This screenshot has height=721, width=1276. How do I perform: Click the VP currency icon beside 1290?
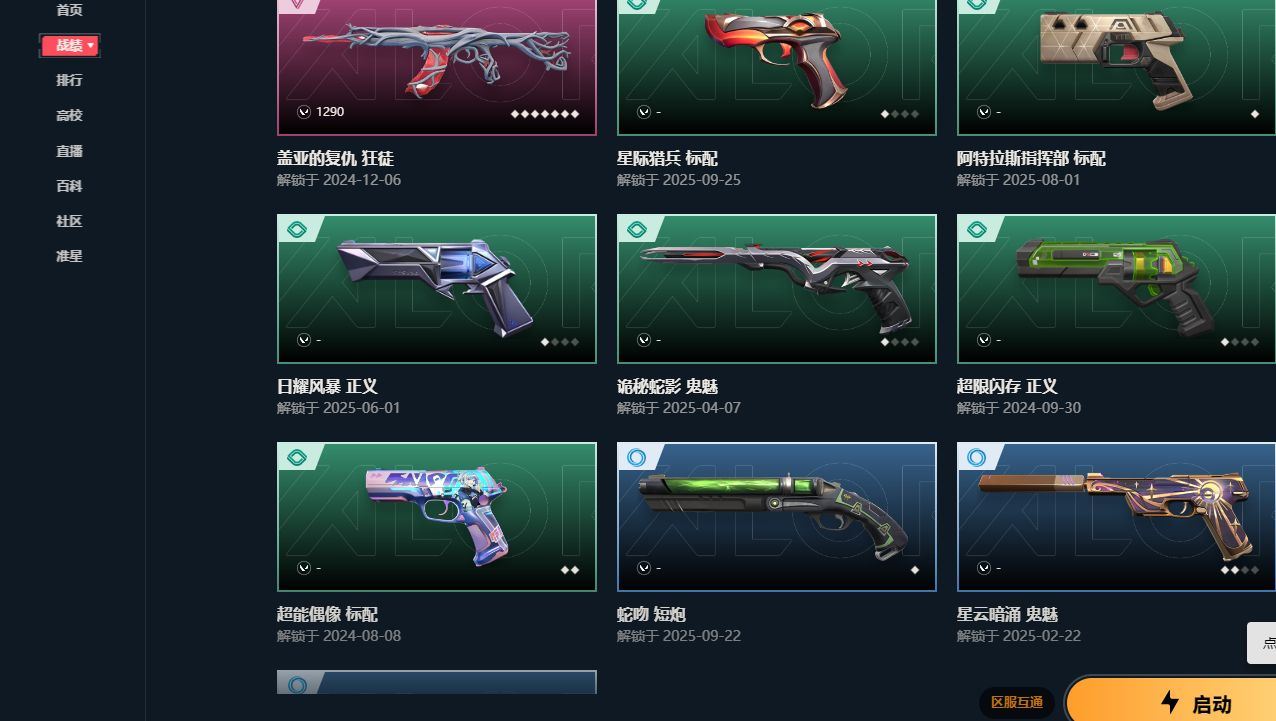tap(304, 112)
